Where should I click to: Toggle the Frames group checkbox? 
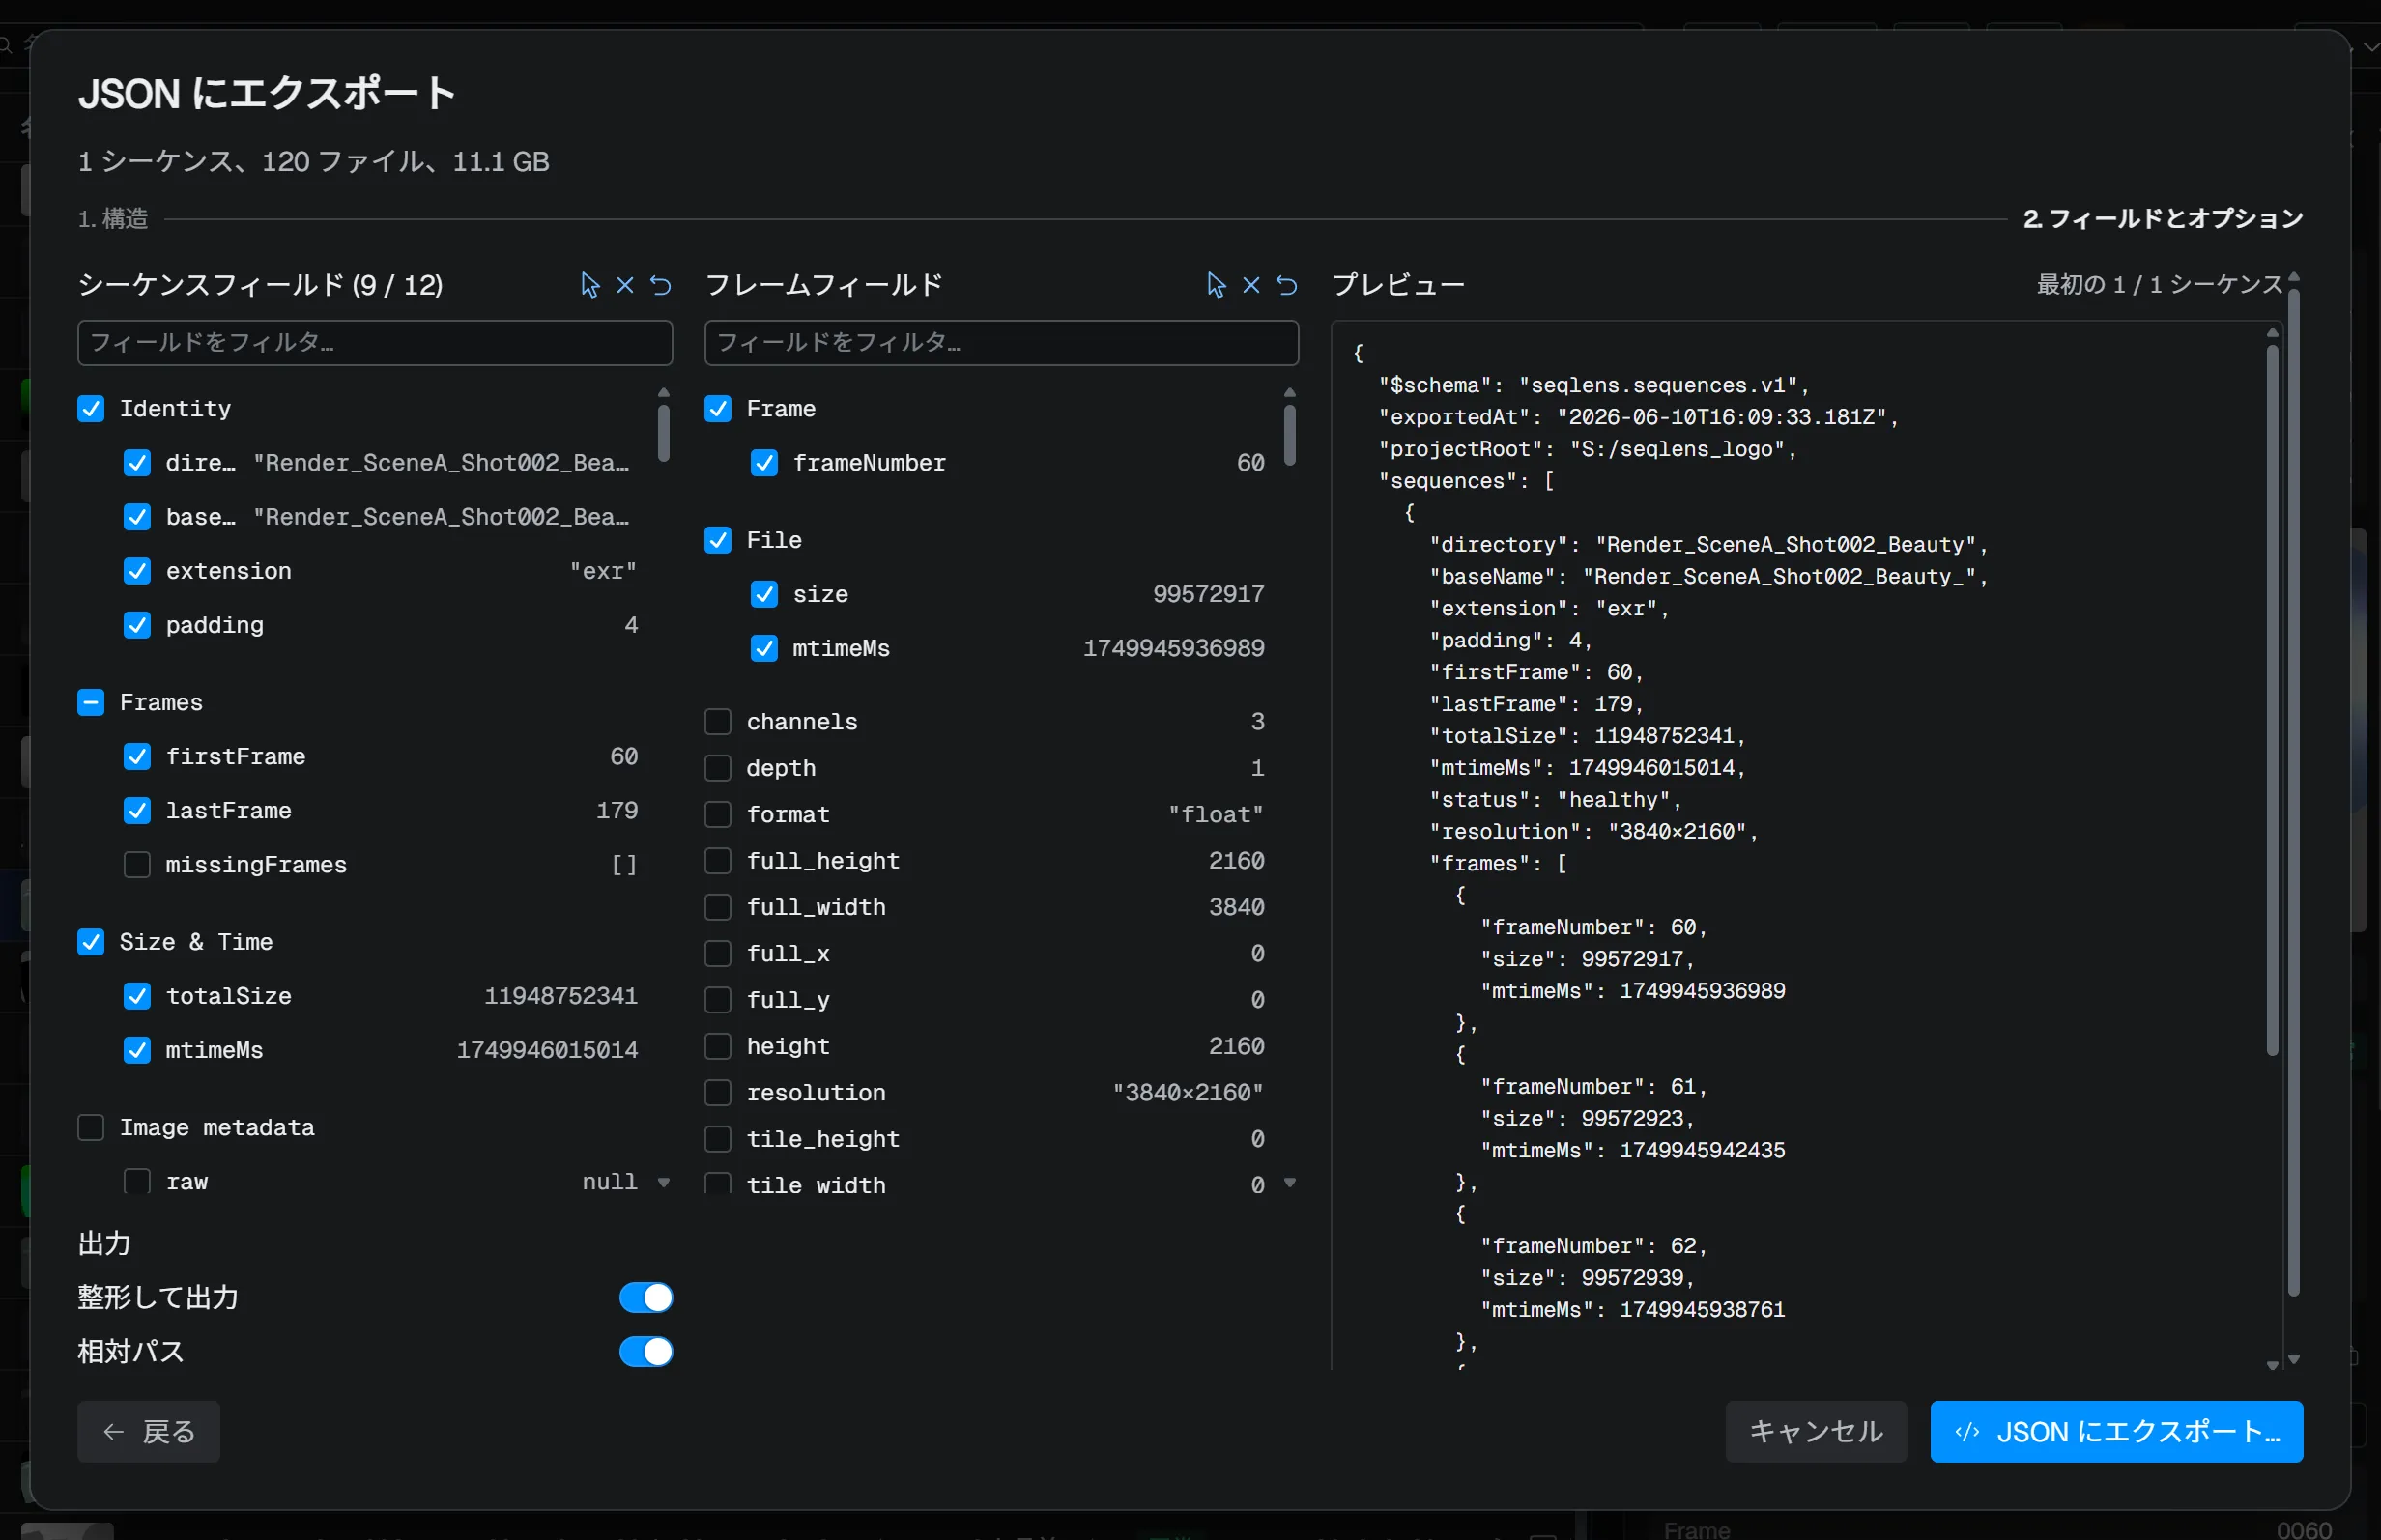[x=91, y=703]
